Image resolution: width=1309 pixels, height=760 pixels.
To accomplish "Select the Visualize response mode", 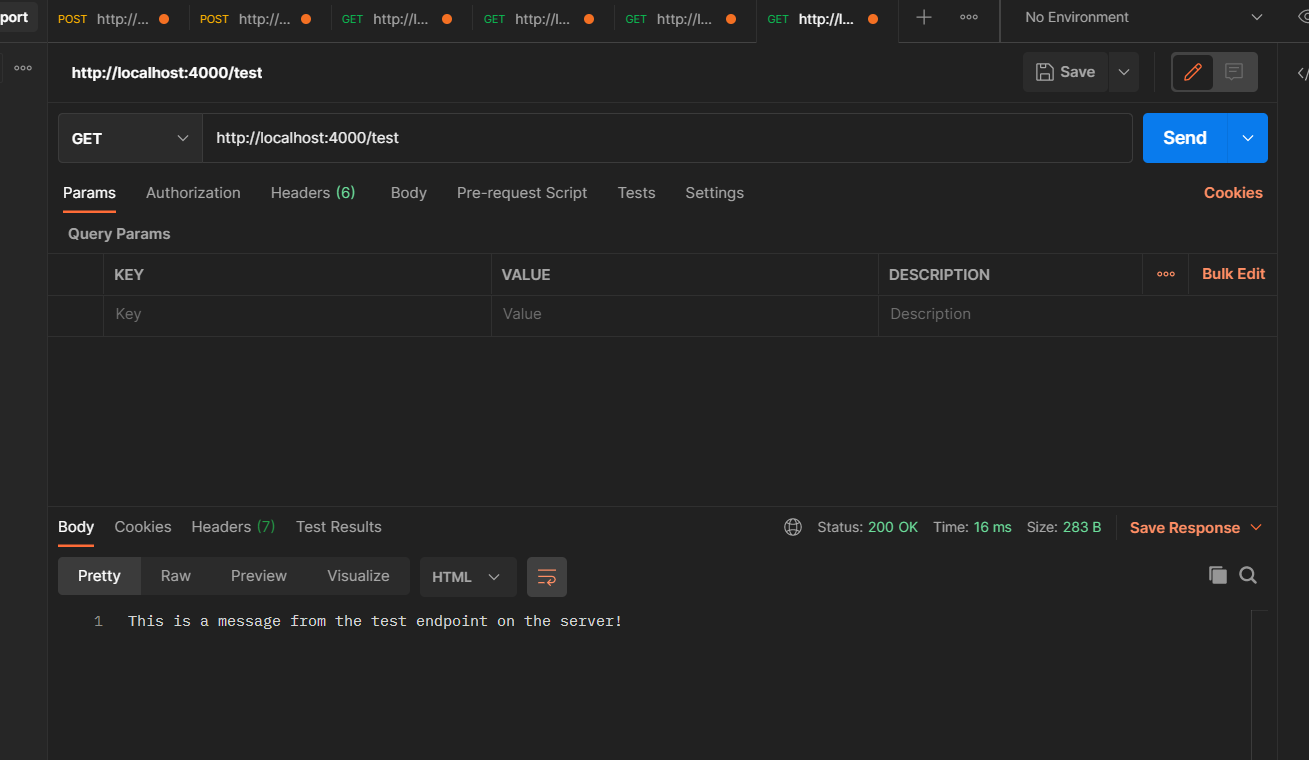I will [357, 575].
